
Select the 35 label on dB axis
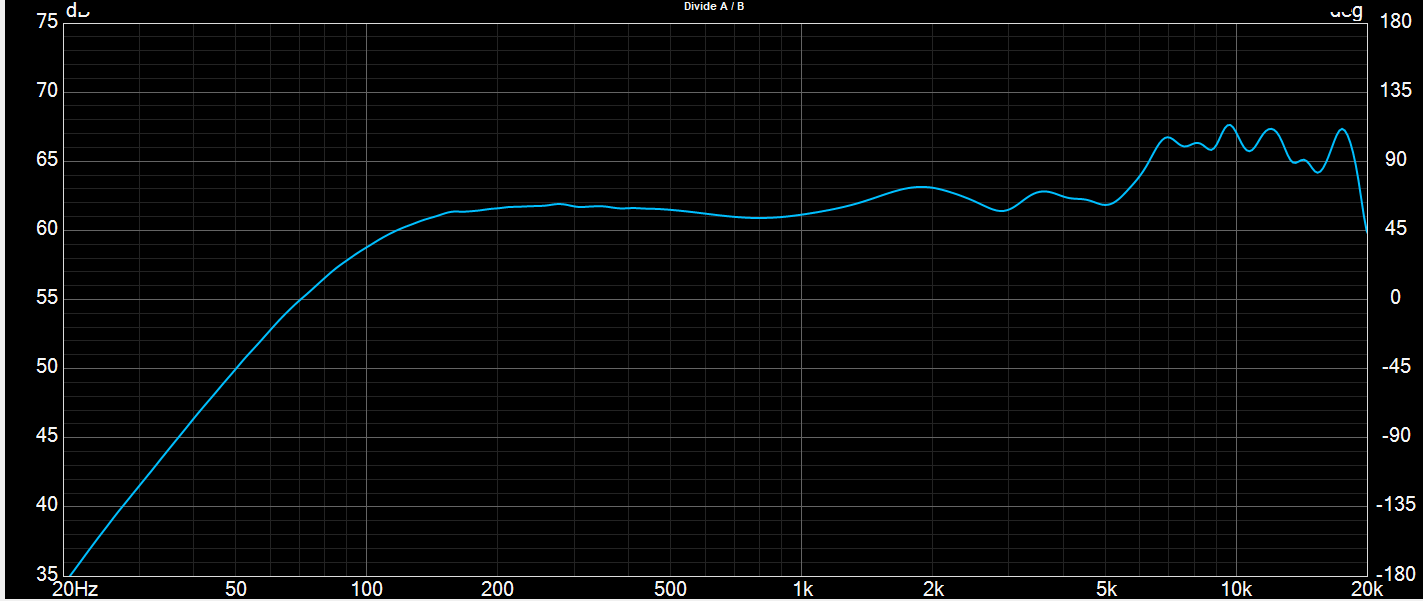point(46,575)
